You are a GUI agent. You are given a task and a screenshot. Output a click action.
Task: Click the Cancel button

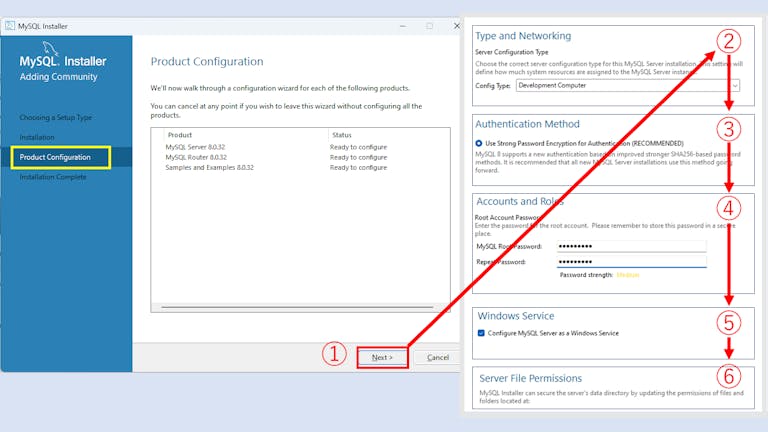(437, 358)
